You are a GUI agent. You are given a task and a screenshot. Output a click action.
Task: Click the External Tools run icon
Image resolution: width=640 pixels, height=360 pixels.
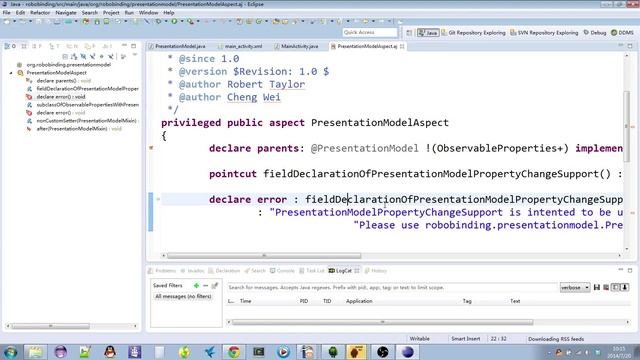(190, 21)
